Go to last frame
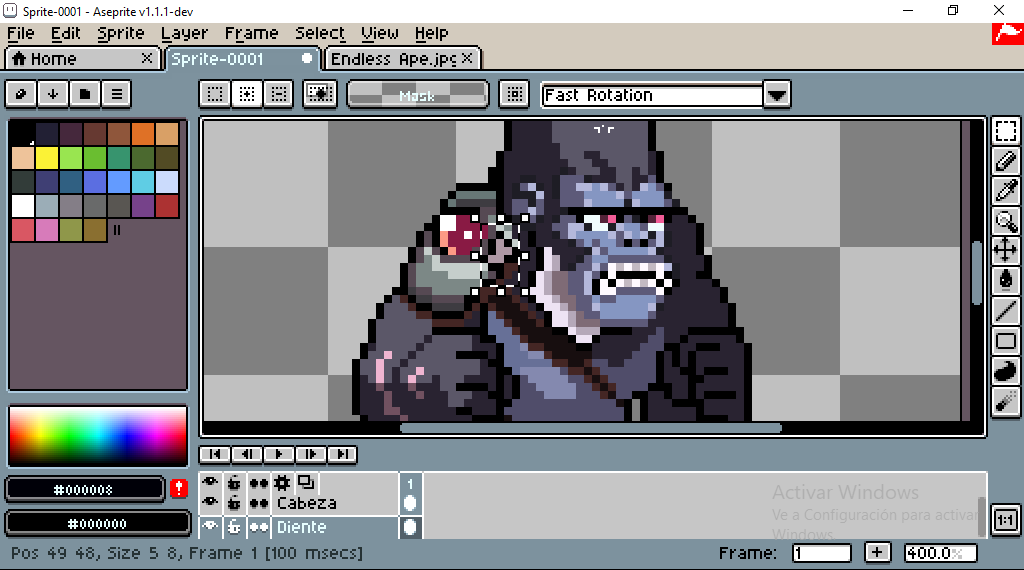The width and height of the screenshot is (1024, 570). pos(342,454)
